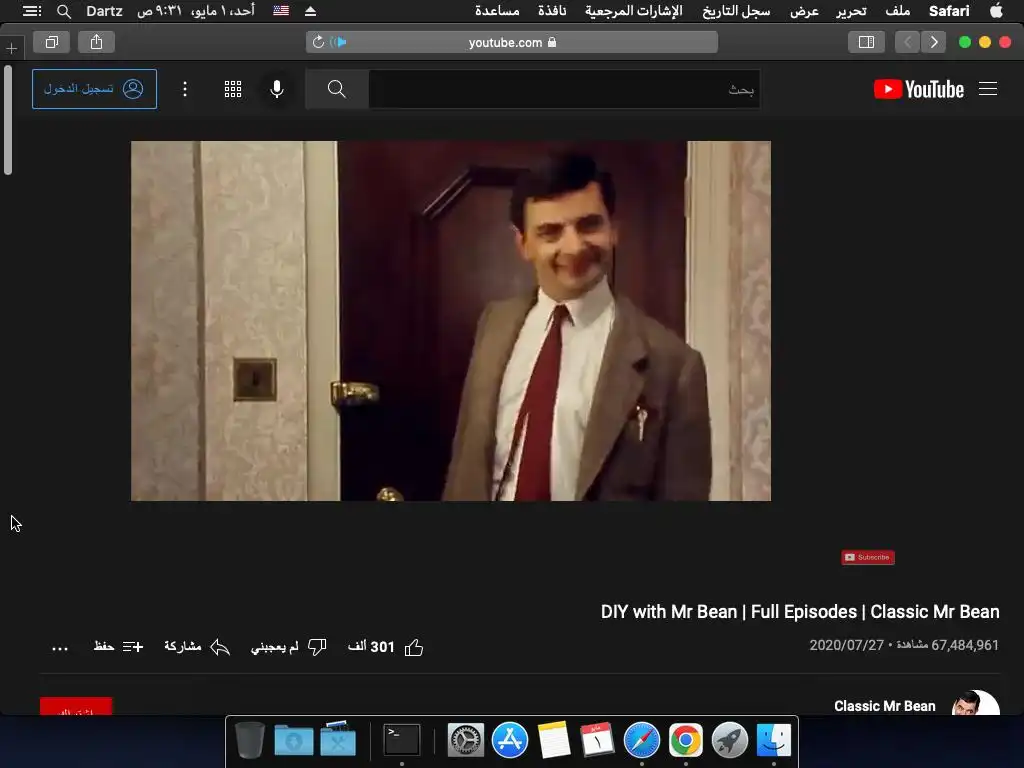Viewport: 1024px width, 768px height.
Task: Click the YouTube search magnifier button
Action: click(336, 89)
